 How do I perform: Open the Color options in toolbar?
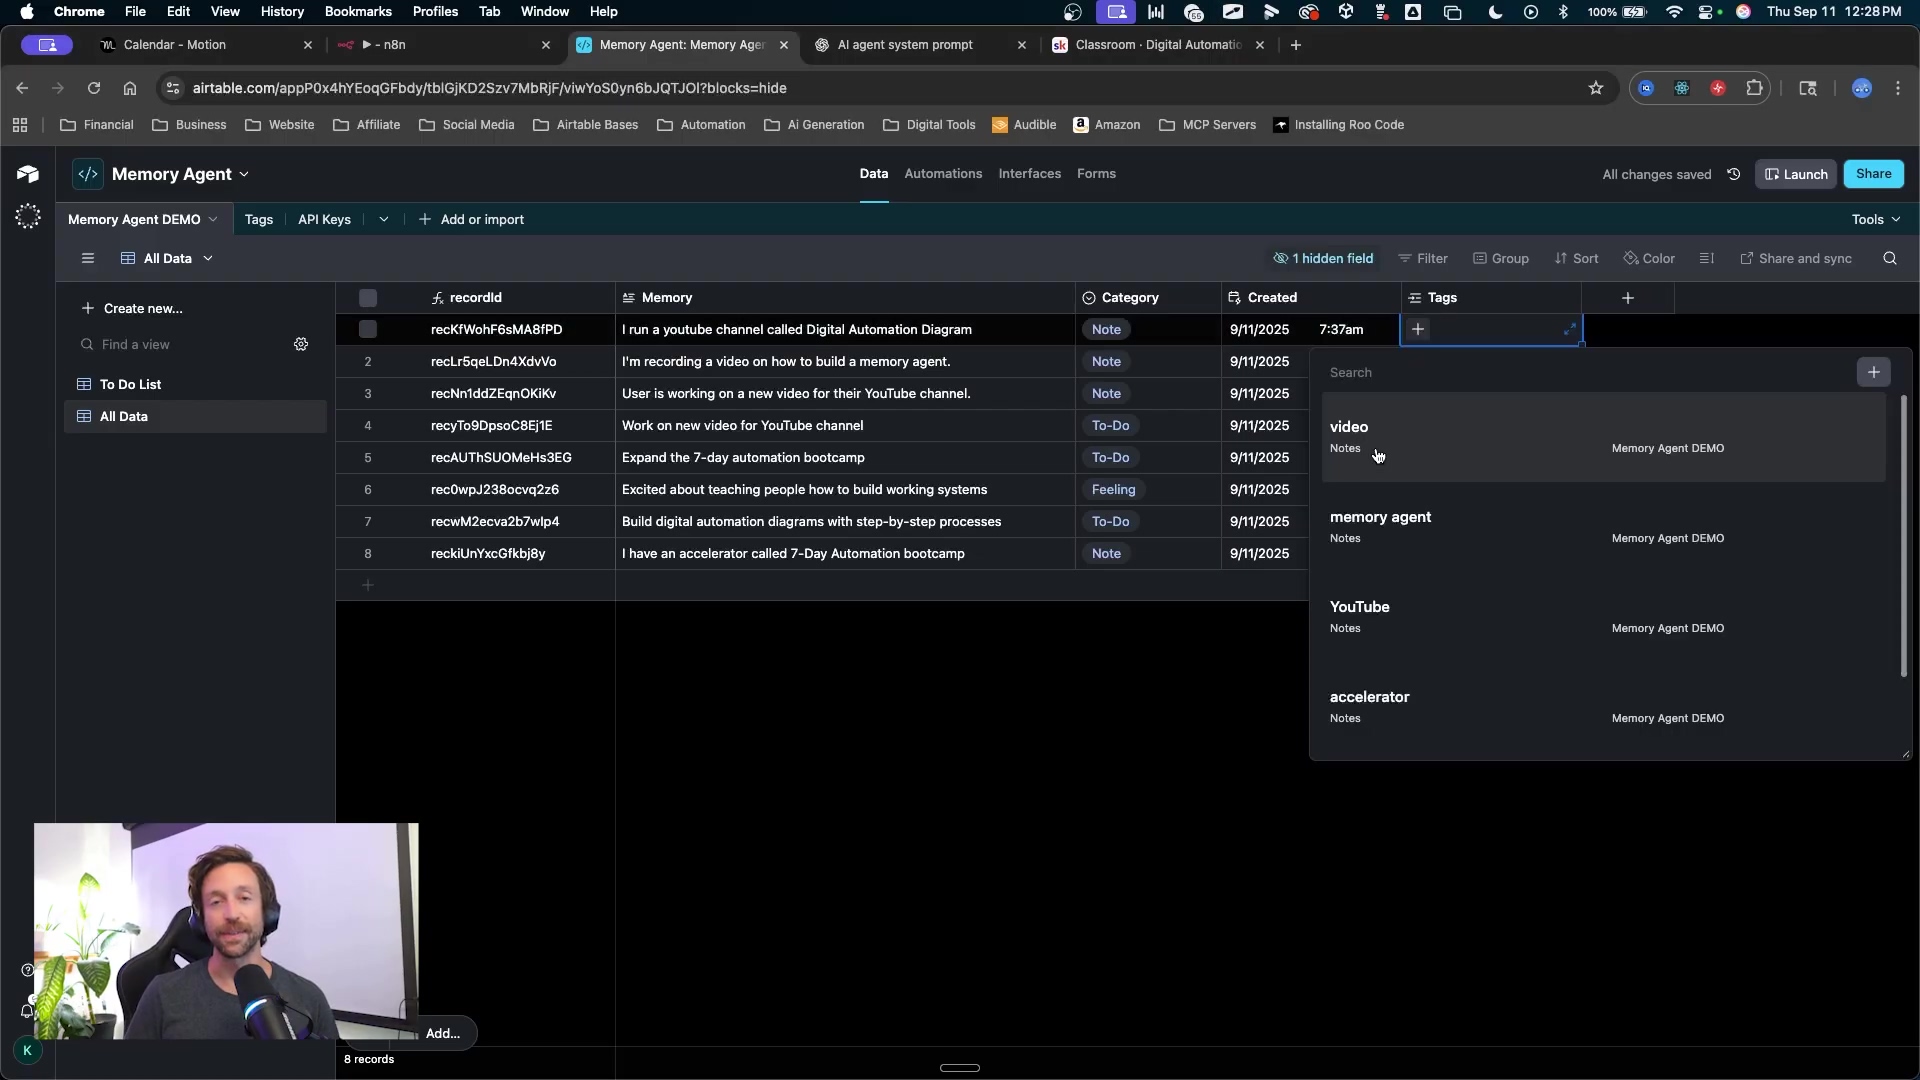(1649, 258)
